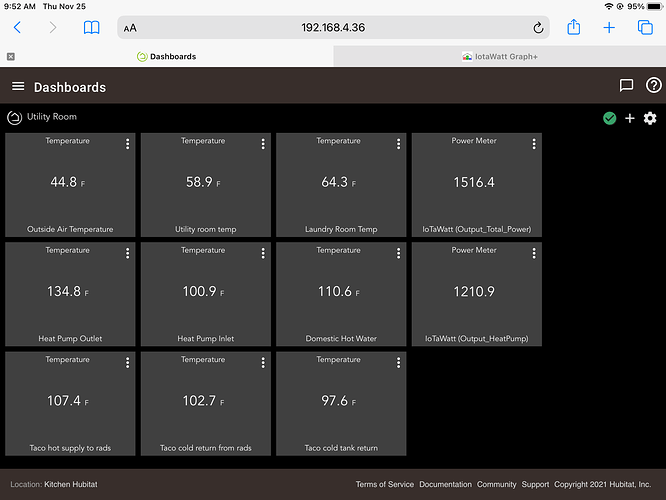Image resolution: width=666 pixels, height=500 pixels.
Task: Open the AA reader view menu
Action: (x=130, y=28)
